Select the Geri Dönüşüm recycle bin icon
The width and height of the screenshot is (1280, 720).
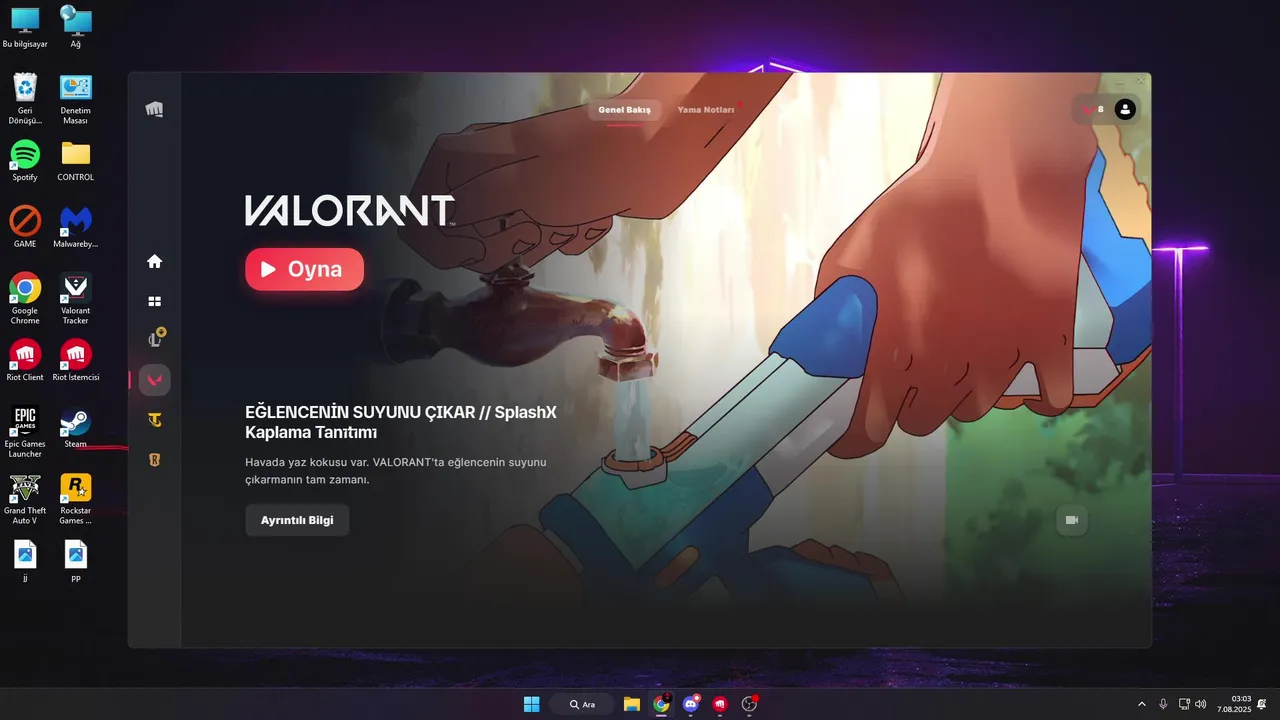25,99
